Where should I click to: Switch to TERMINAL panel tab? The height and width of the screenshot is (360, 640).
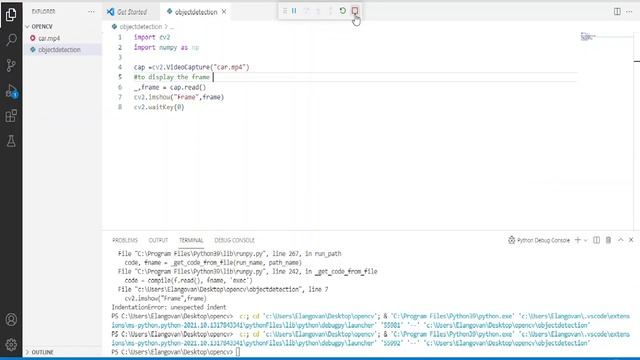[x=191, y=240]
